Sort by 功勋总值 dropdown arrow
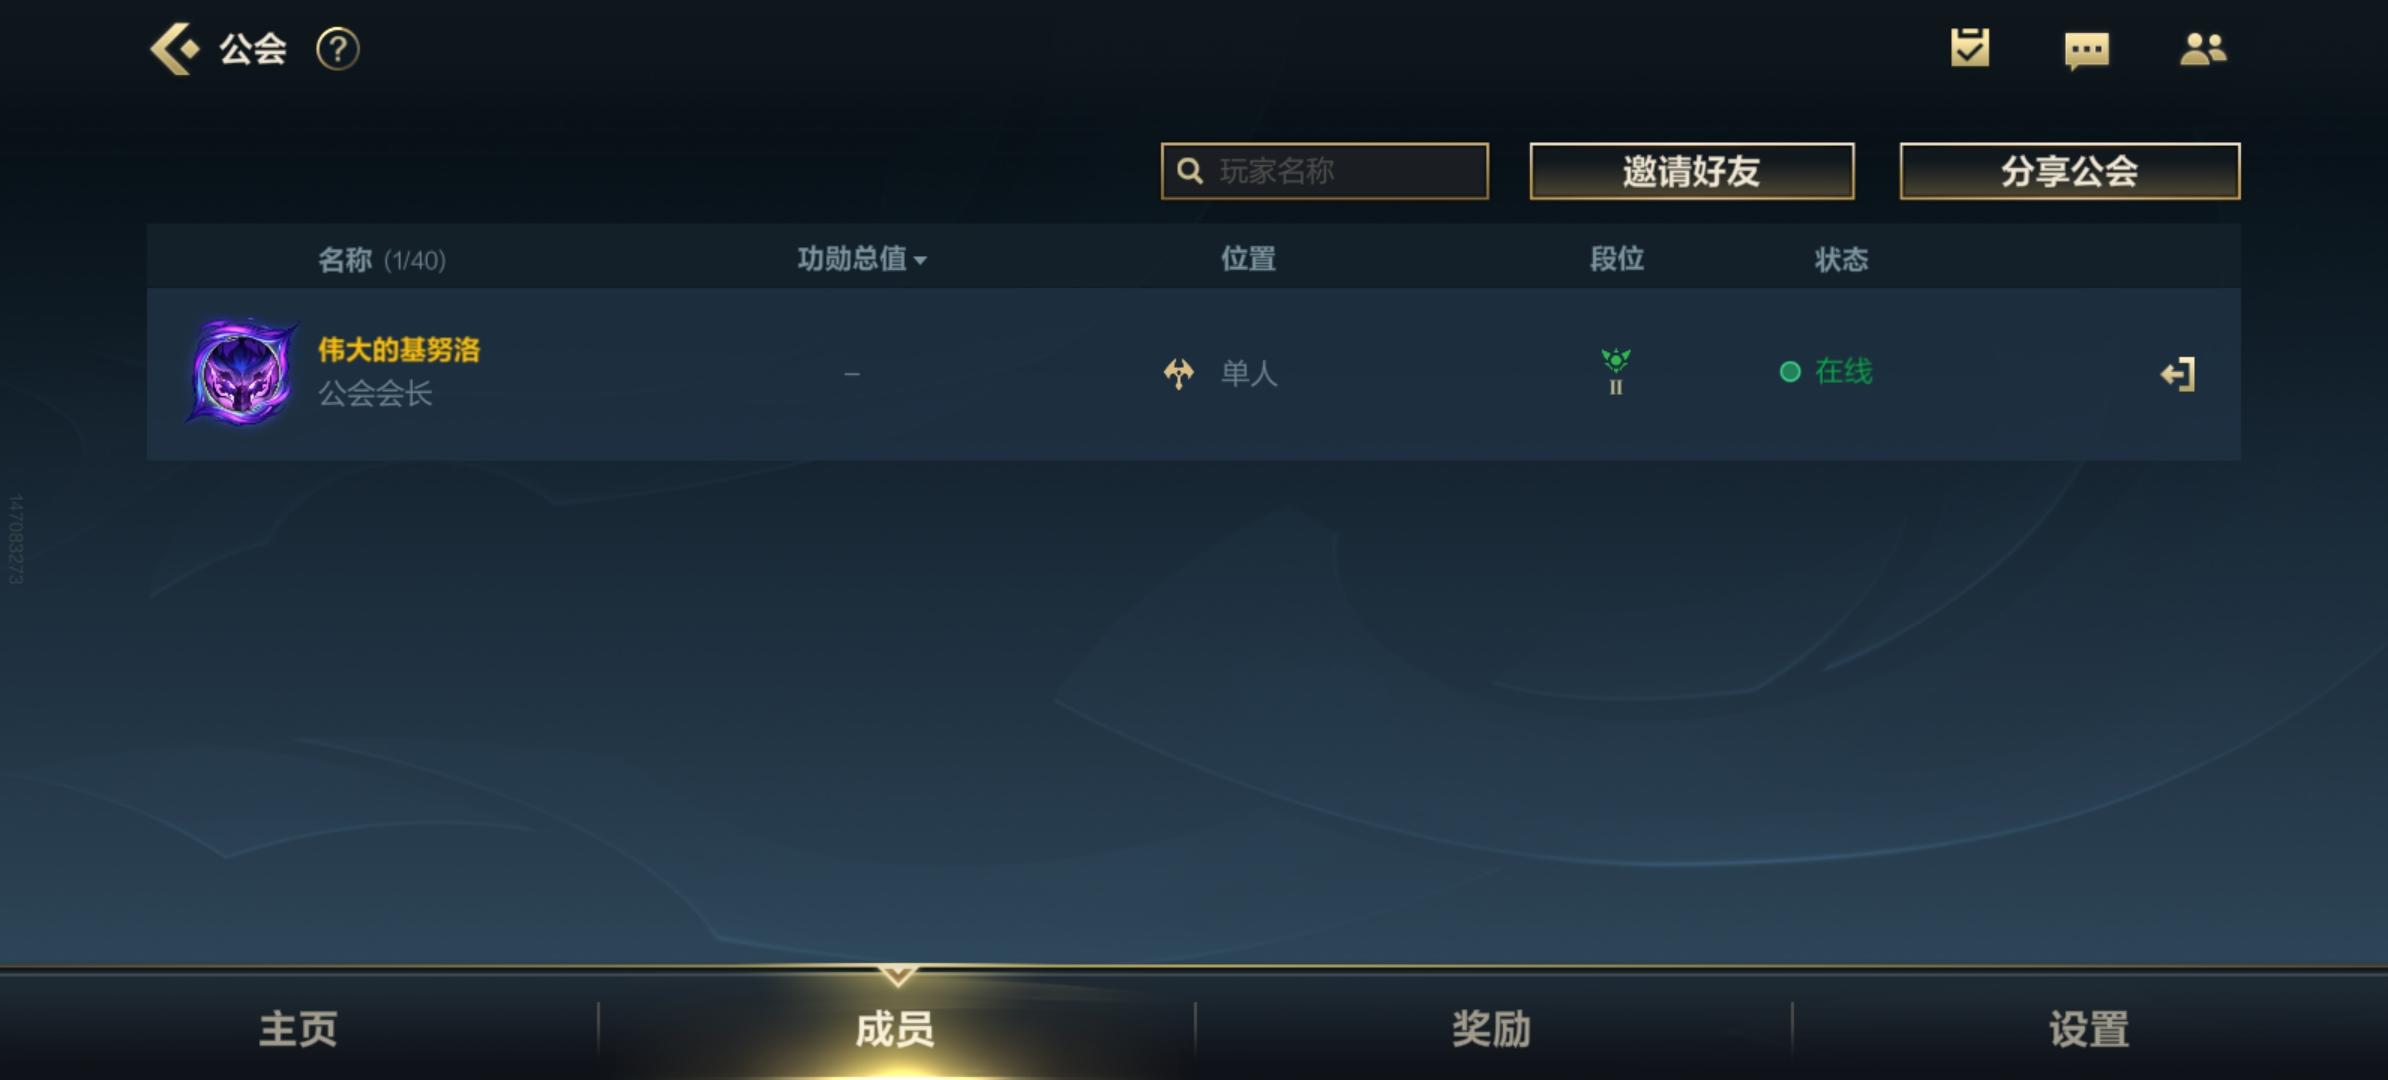This screenshot has height=1080, width=2388. click(920, 261)
